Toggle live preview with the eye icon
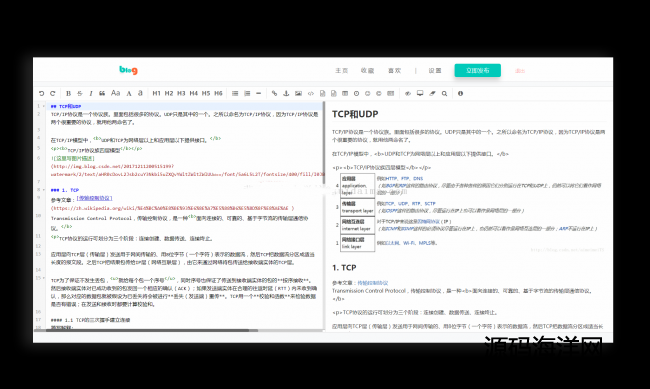 coord(408,93)
